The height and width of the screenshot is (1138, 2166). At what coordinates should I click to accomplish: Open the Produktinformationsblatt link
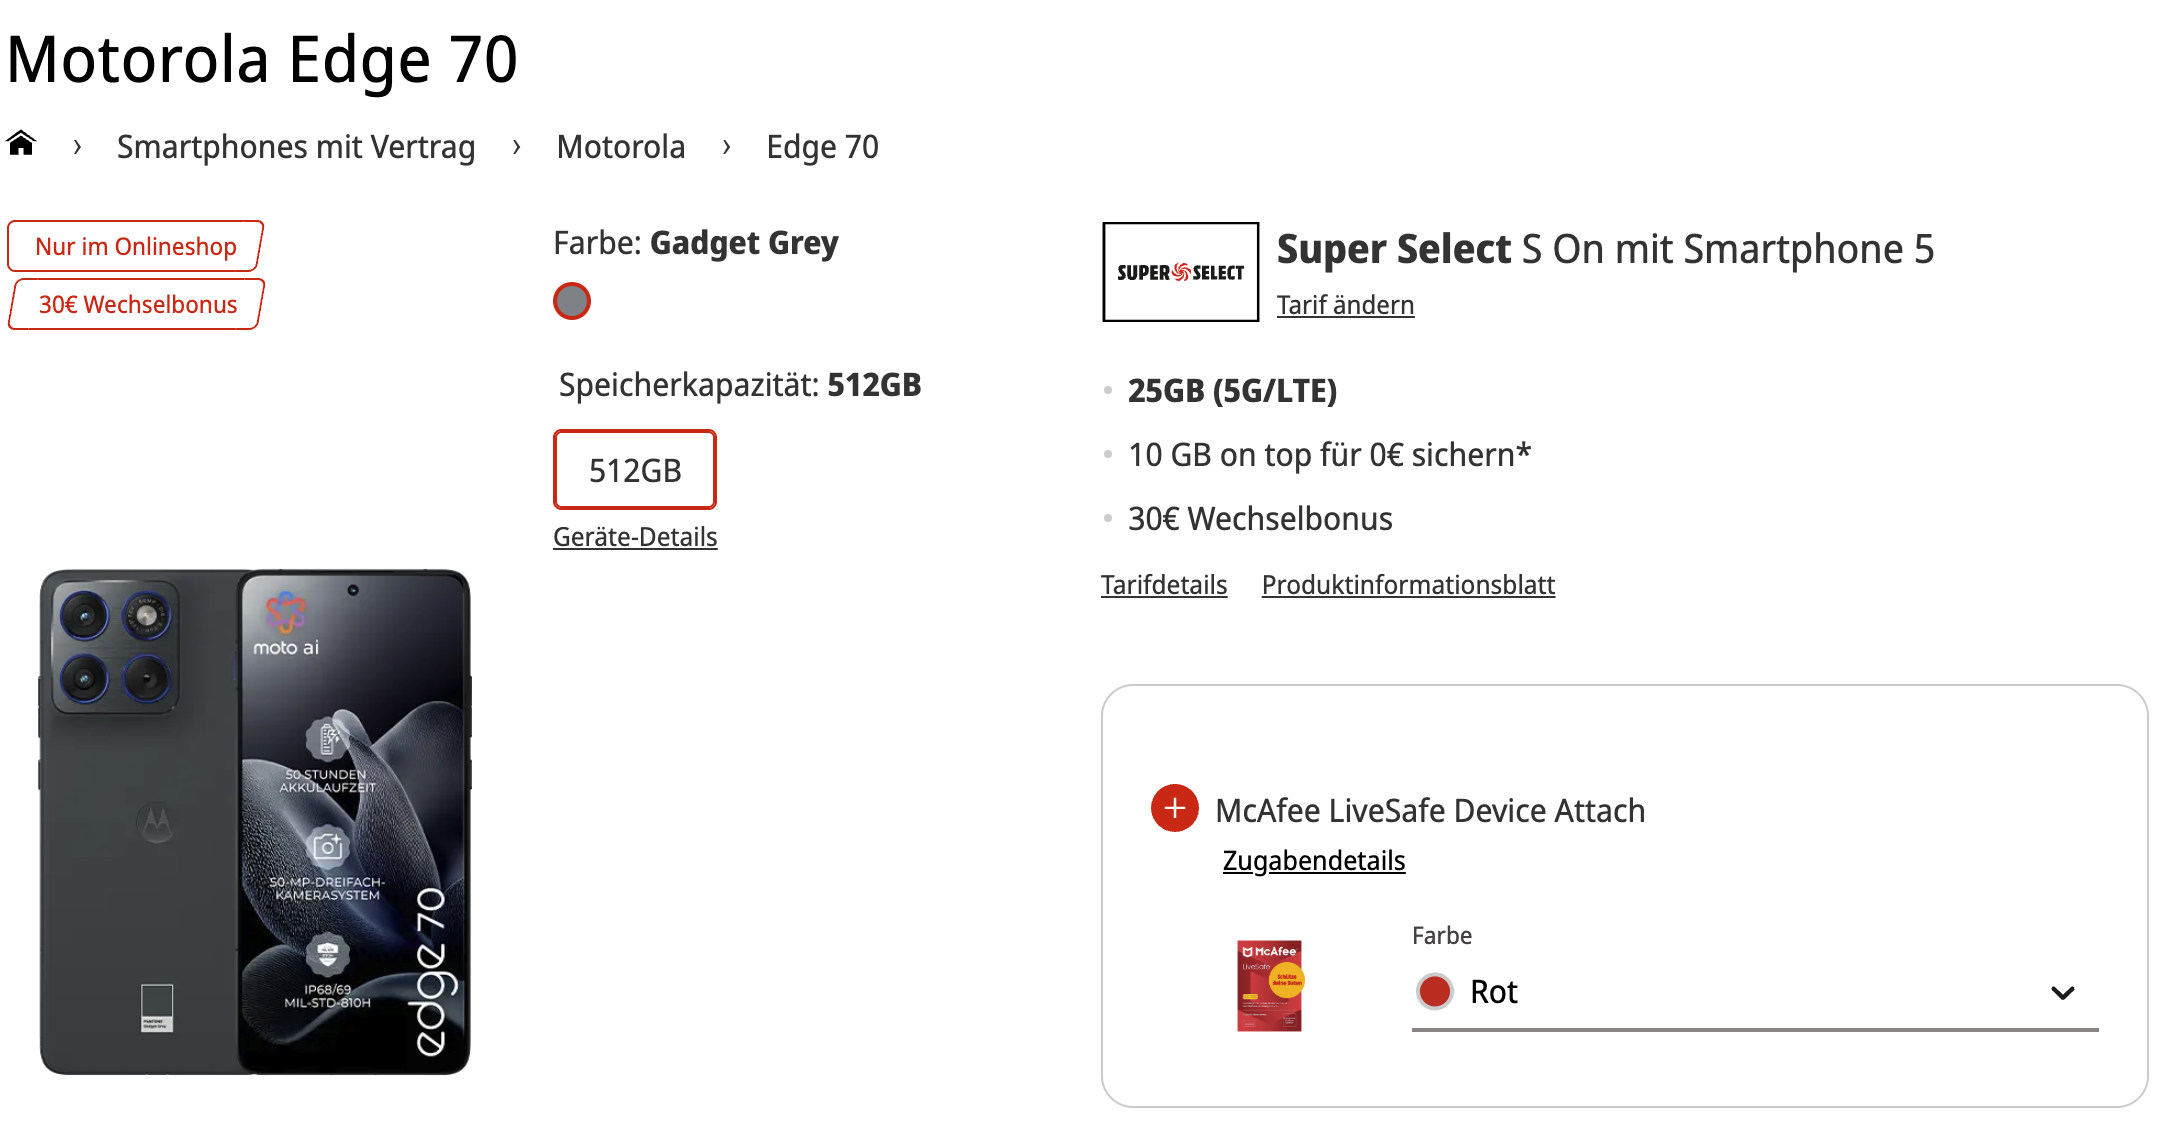[x=1408, y=585]
